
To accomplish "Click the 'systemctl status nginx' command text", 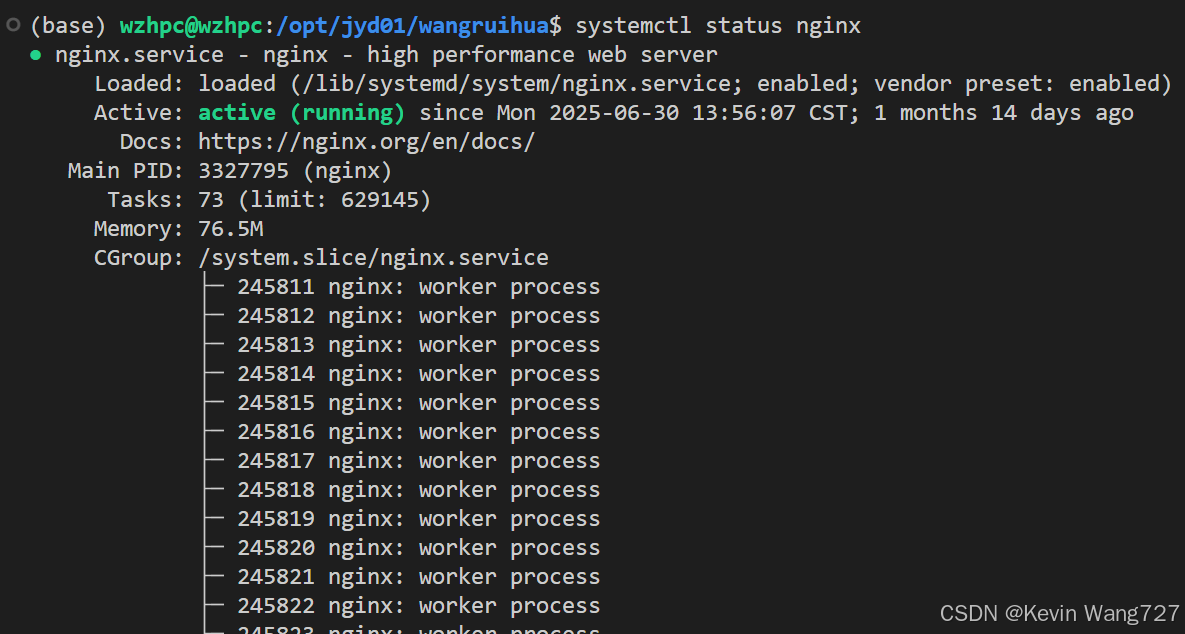I will (718, 26).
